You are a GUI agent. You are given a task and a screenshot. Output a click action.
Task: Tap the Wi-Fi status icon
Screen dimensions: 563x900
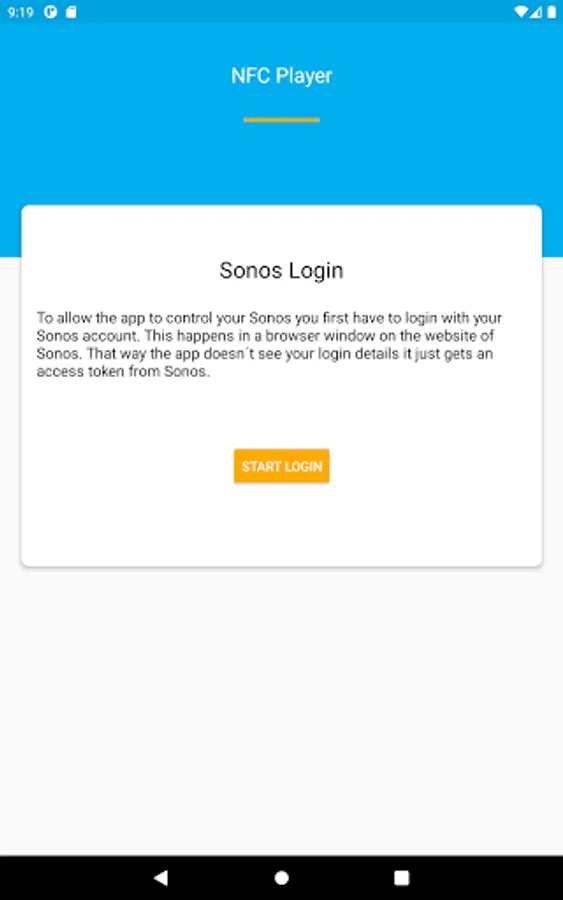[521, 12]
